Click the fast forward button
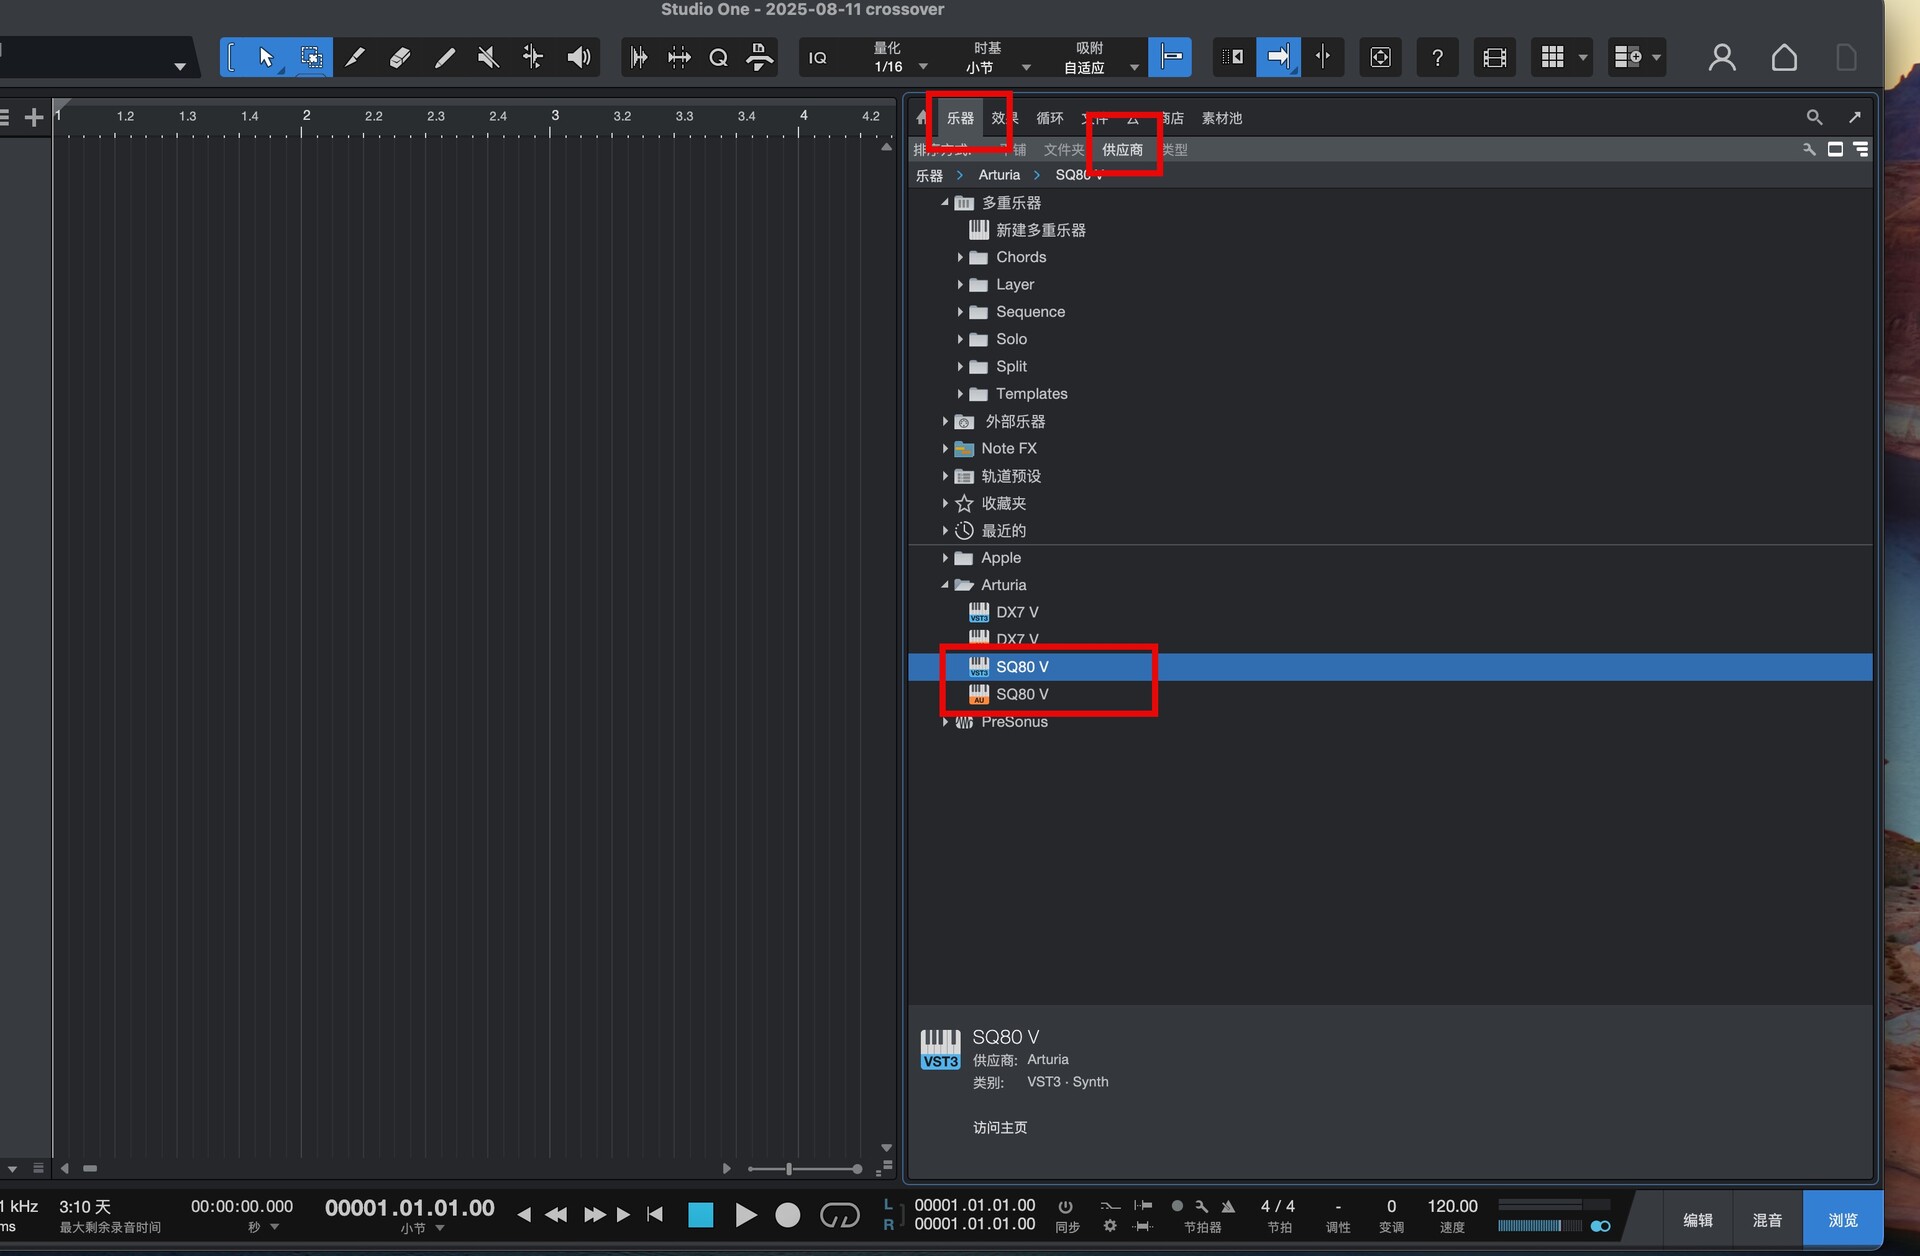 point(594,1215)
